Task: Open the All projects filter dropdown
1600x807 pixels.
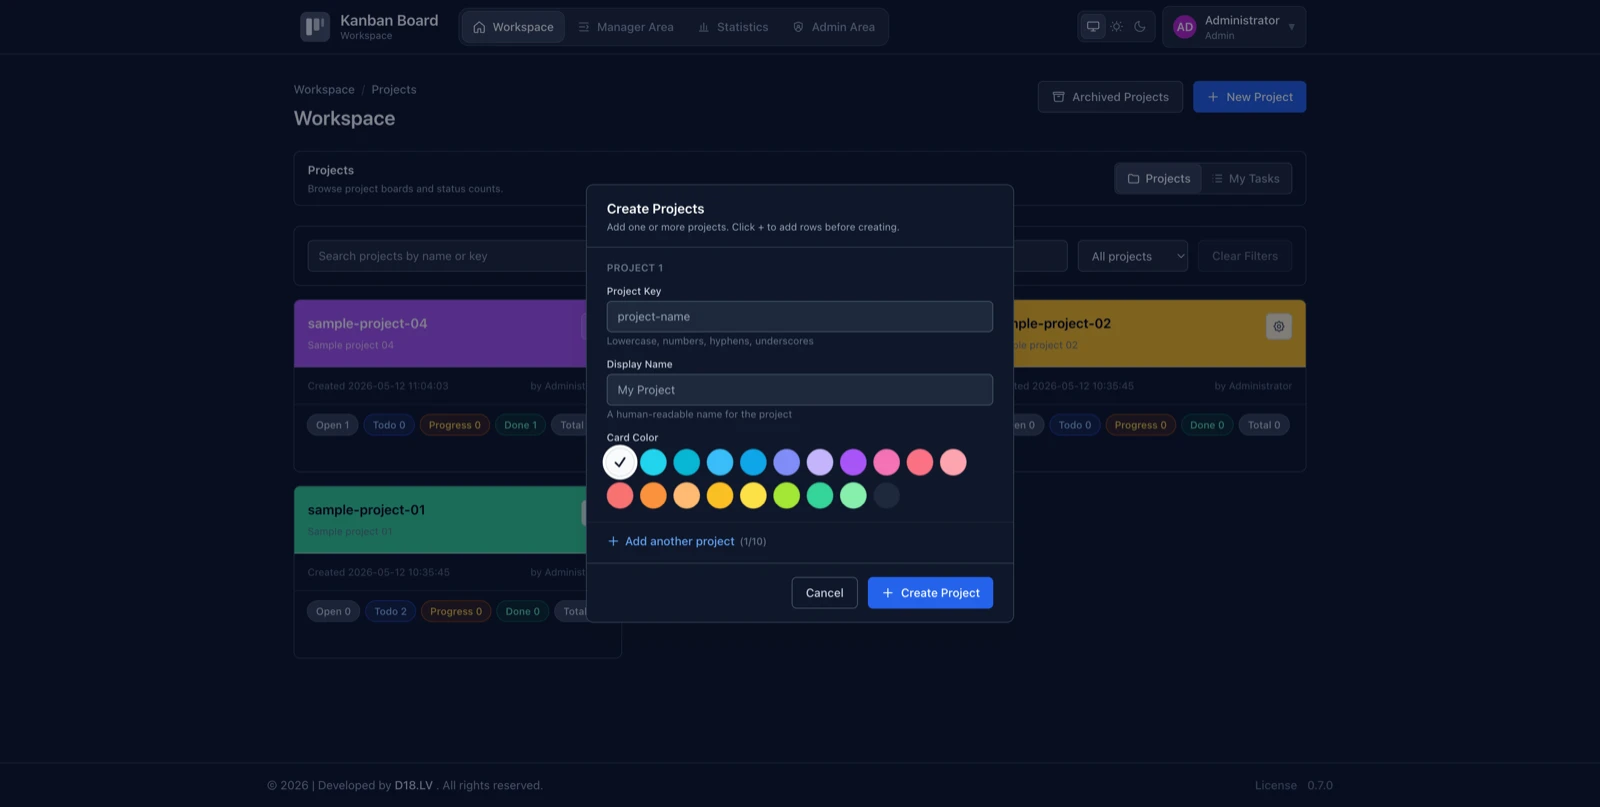Action: tap(1133, 256)
